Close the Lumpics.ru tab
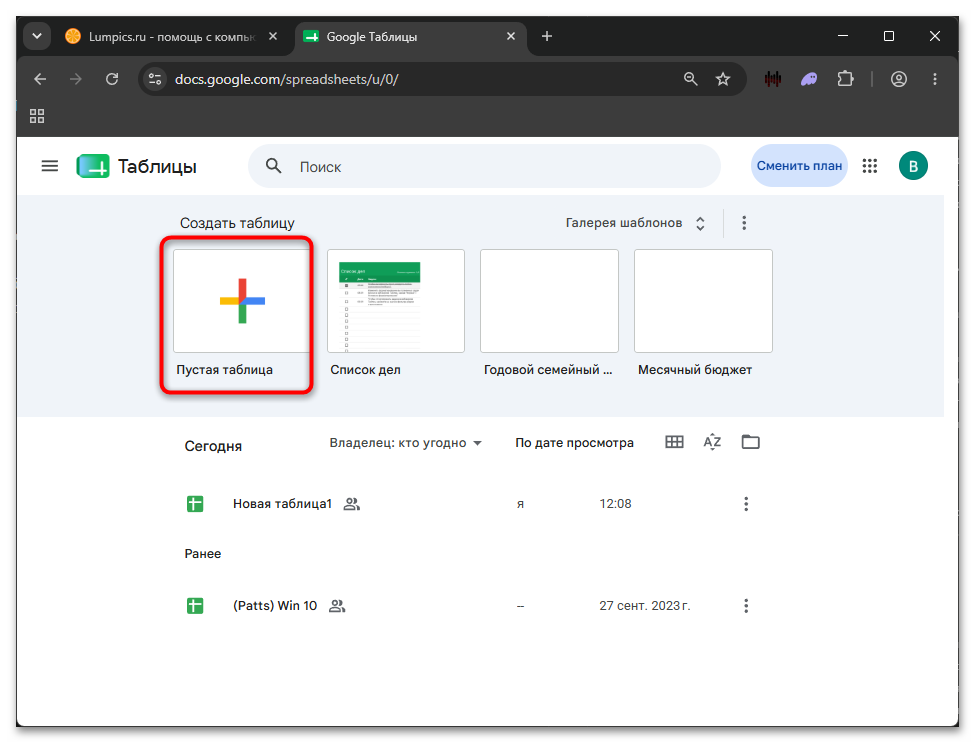 point(272,37)
